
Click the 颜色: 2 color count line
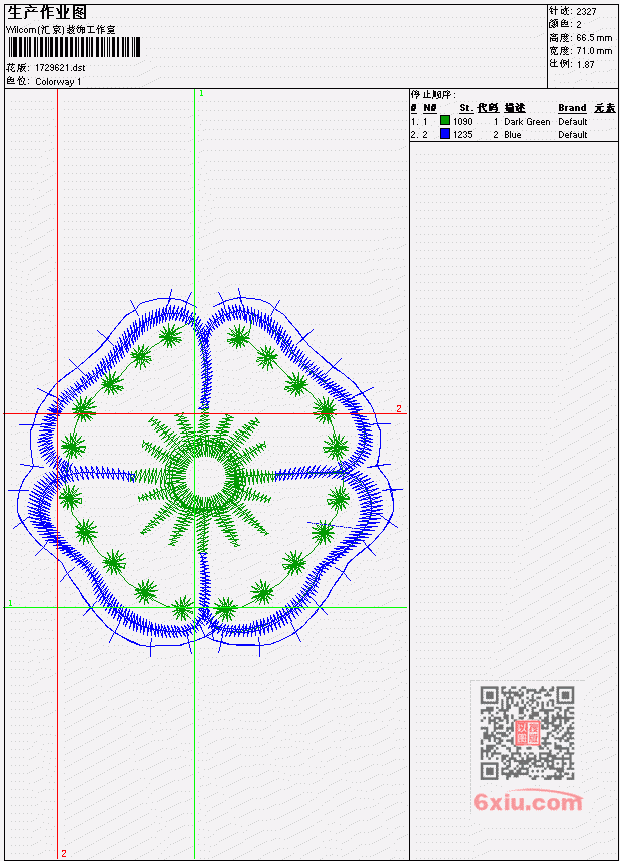(x=565, y=24)
